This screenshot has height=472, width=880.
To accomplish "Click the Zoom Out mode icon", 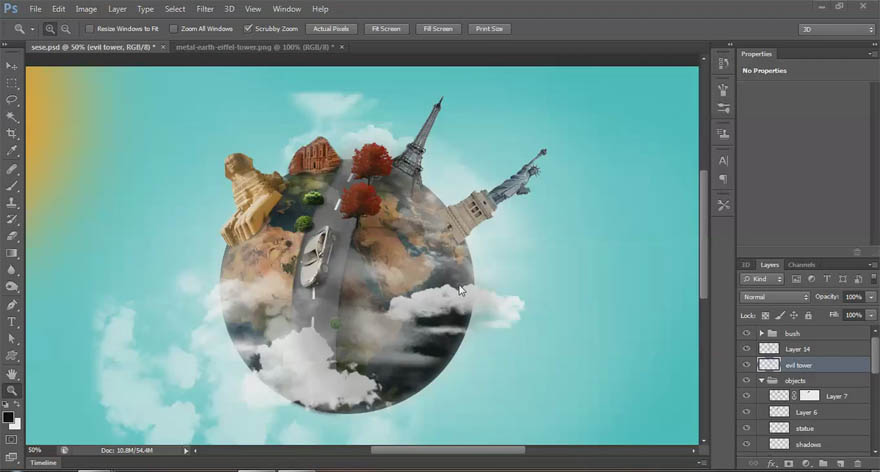I will (66, 29).
